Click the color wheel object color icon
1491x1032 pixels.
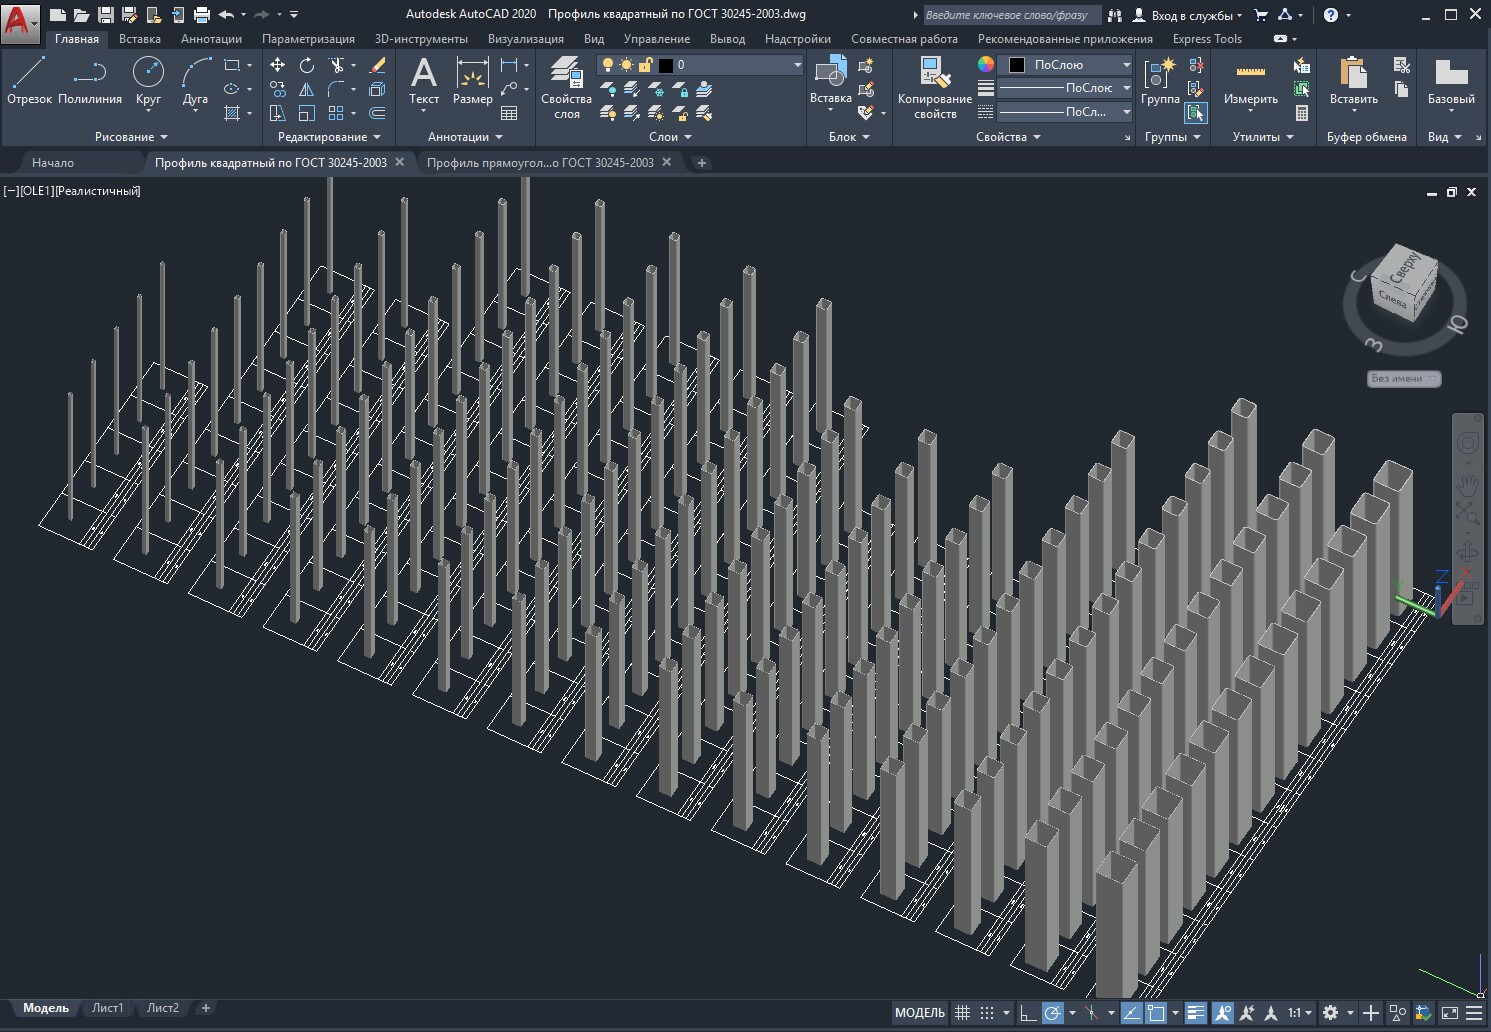click(x=986, y=65)
